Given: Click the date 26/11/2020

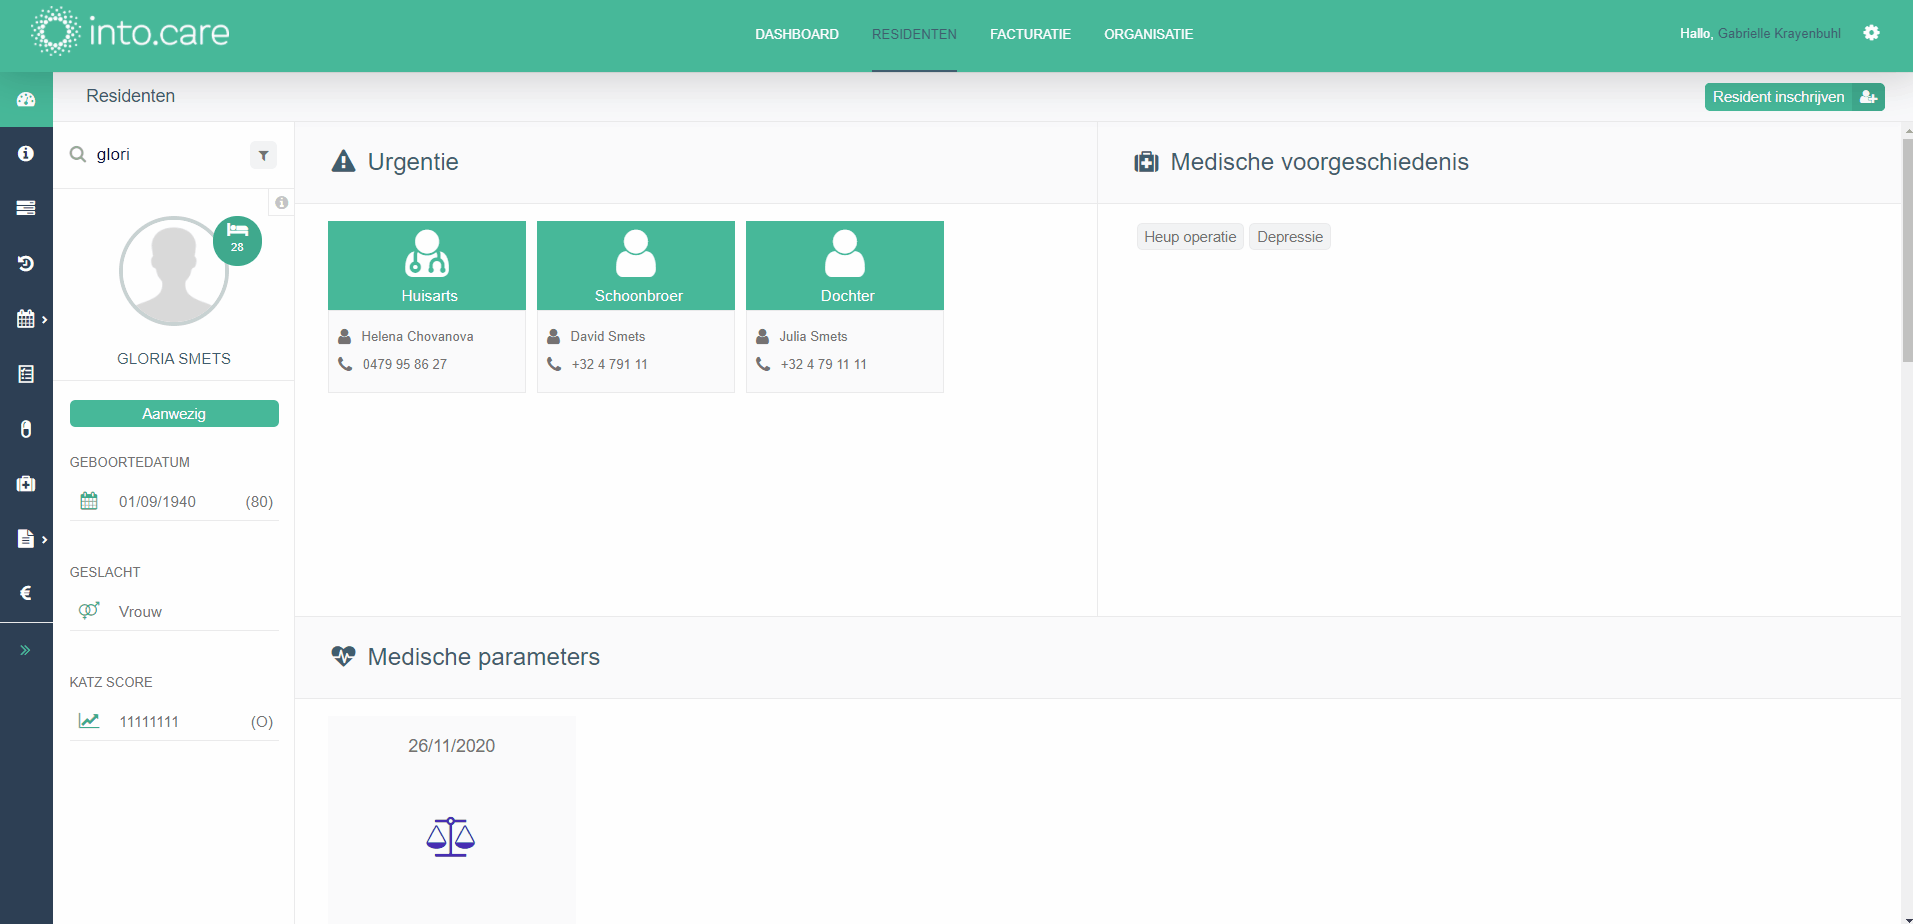Looking at the screenshot, I should coord(452,746).
